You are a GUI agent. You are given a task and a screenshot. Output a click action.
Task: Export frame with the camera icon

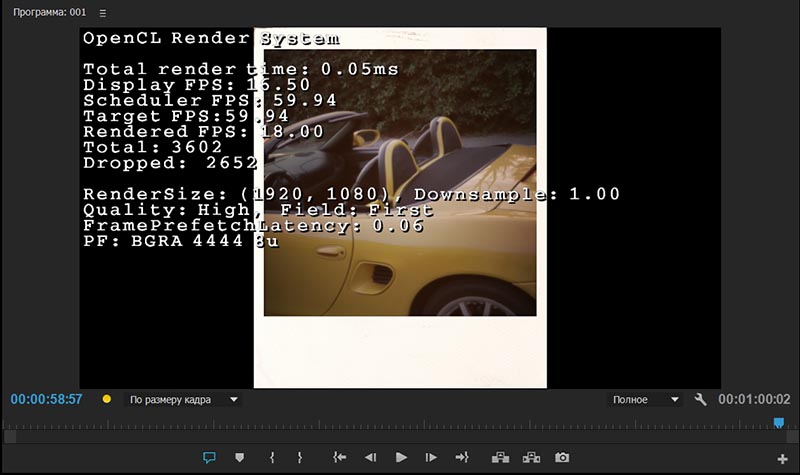562,458
